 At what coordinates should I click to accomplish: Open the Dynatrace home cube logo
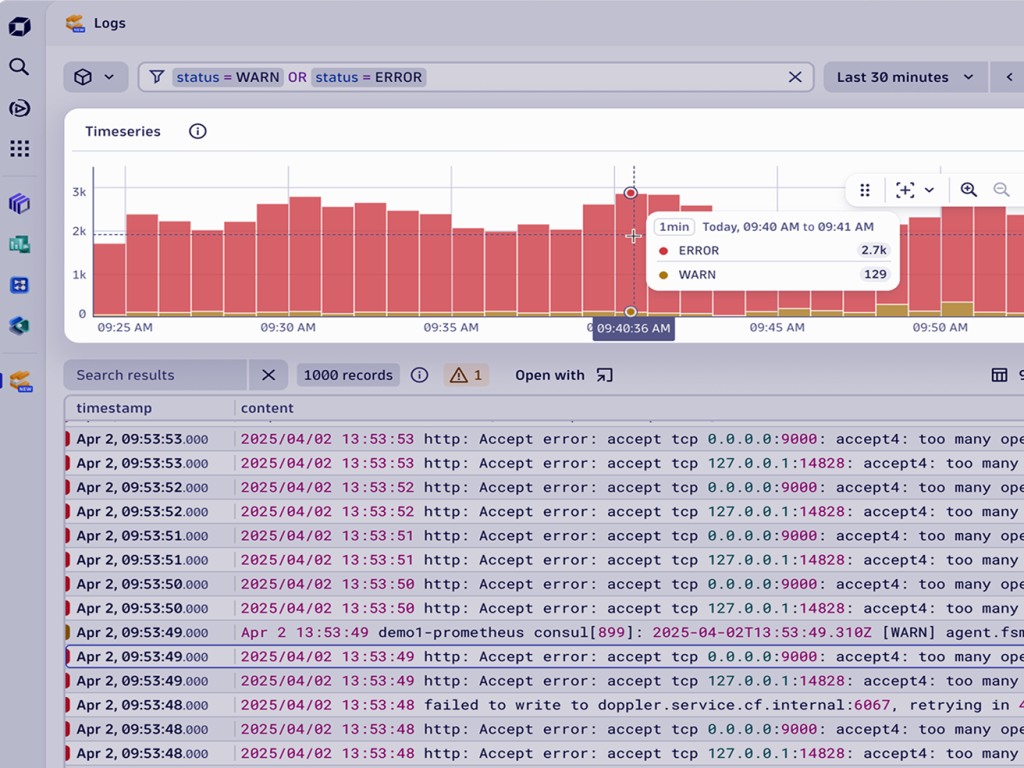[x=20, y=26]
